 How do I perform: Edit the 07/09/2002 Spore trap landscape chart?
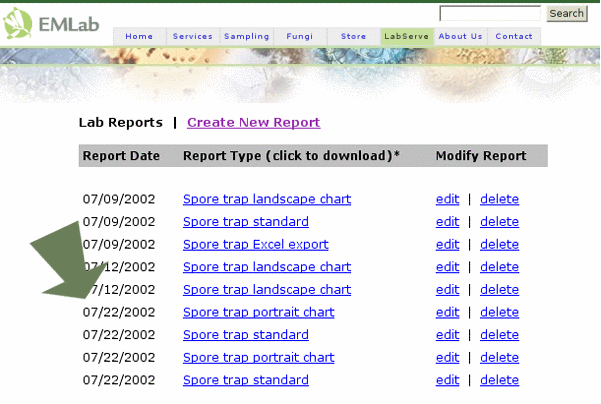click(x=447, y=199)
